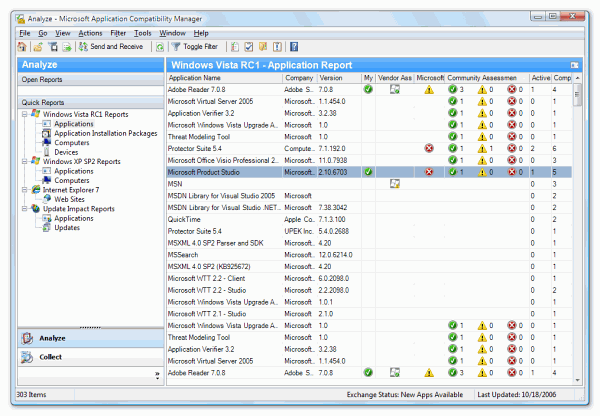
Task: Open the Filter menu
Action: point(118,33)
